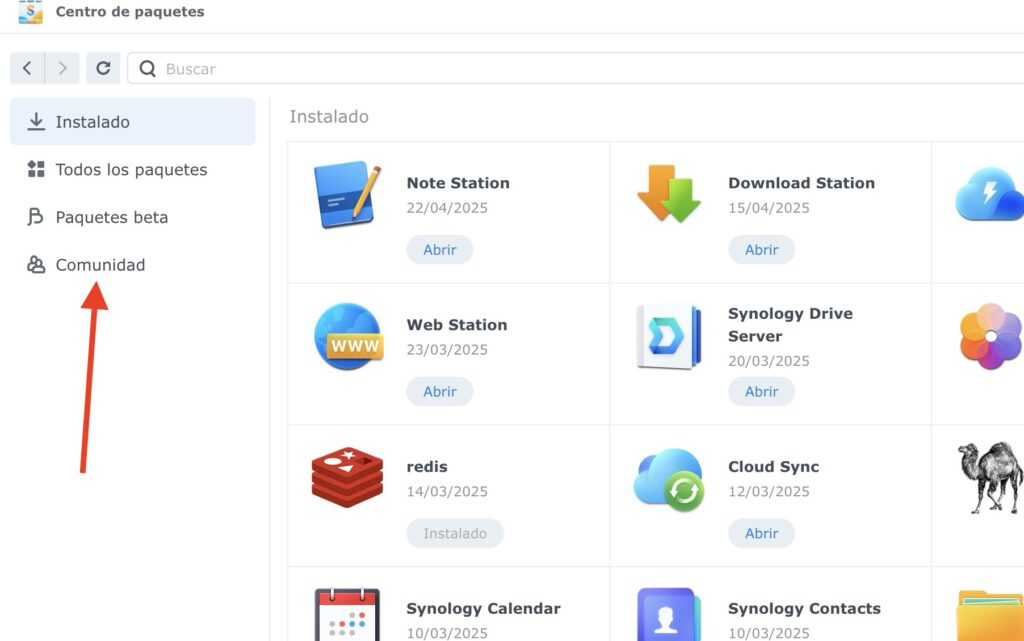Click the Synology Contacts icon
The image size is (1024, 641).
669,614
